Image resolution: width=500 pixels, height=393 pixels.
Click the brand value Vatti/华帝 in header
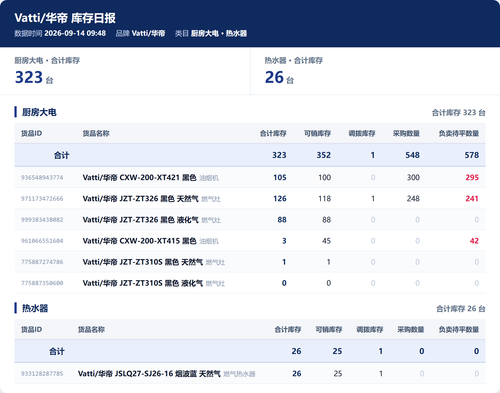point(148,33)
